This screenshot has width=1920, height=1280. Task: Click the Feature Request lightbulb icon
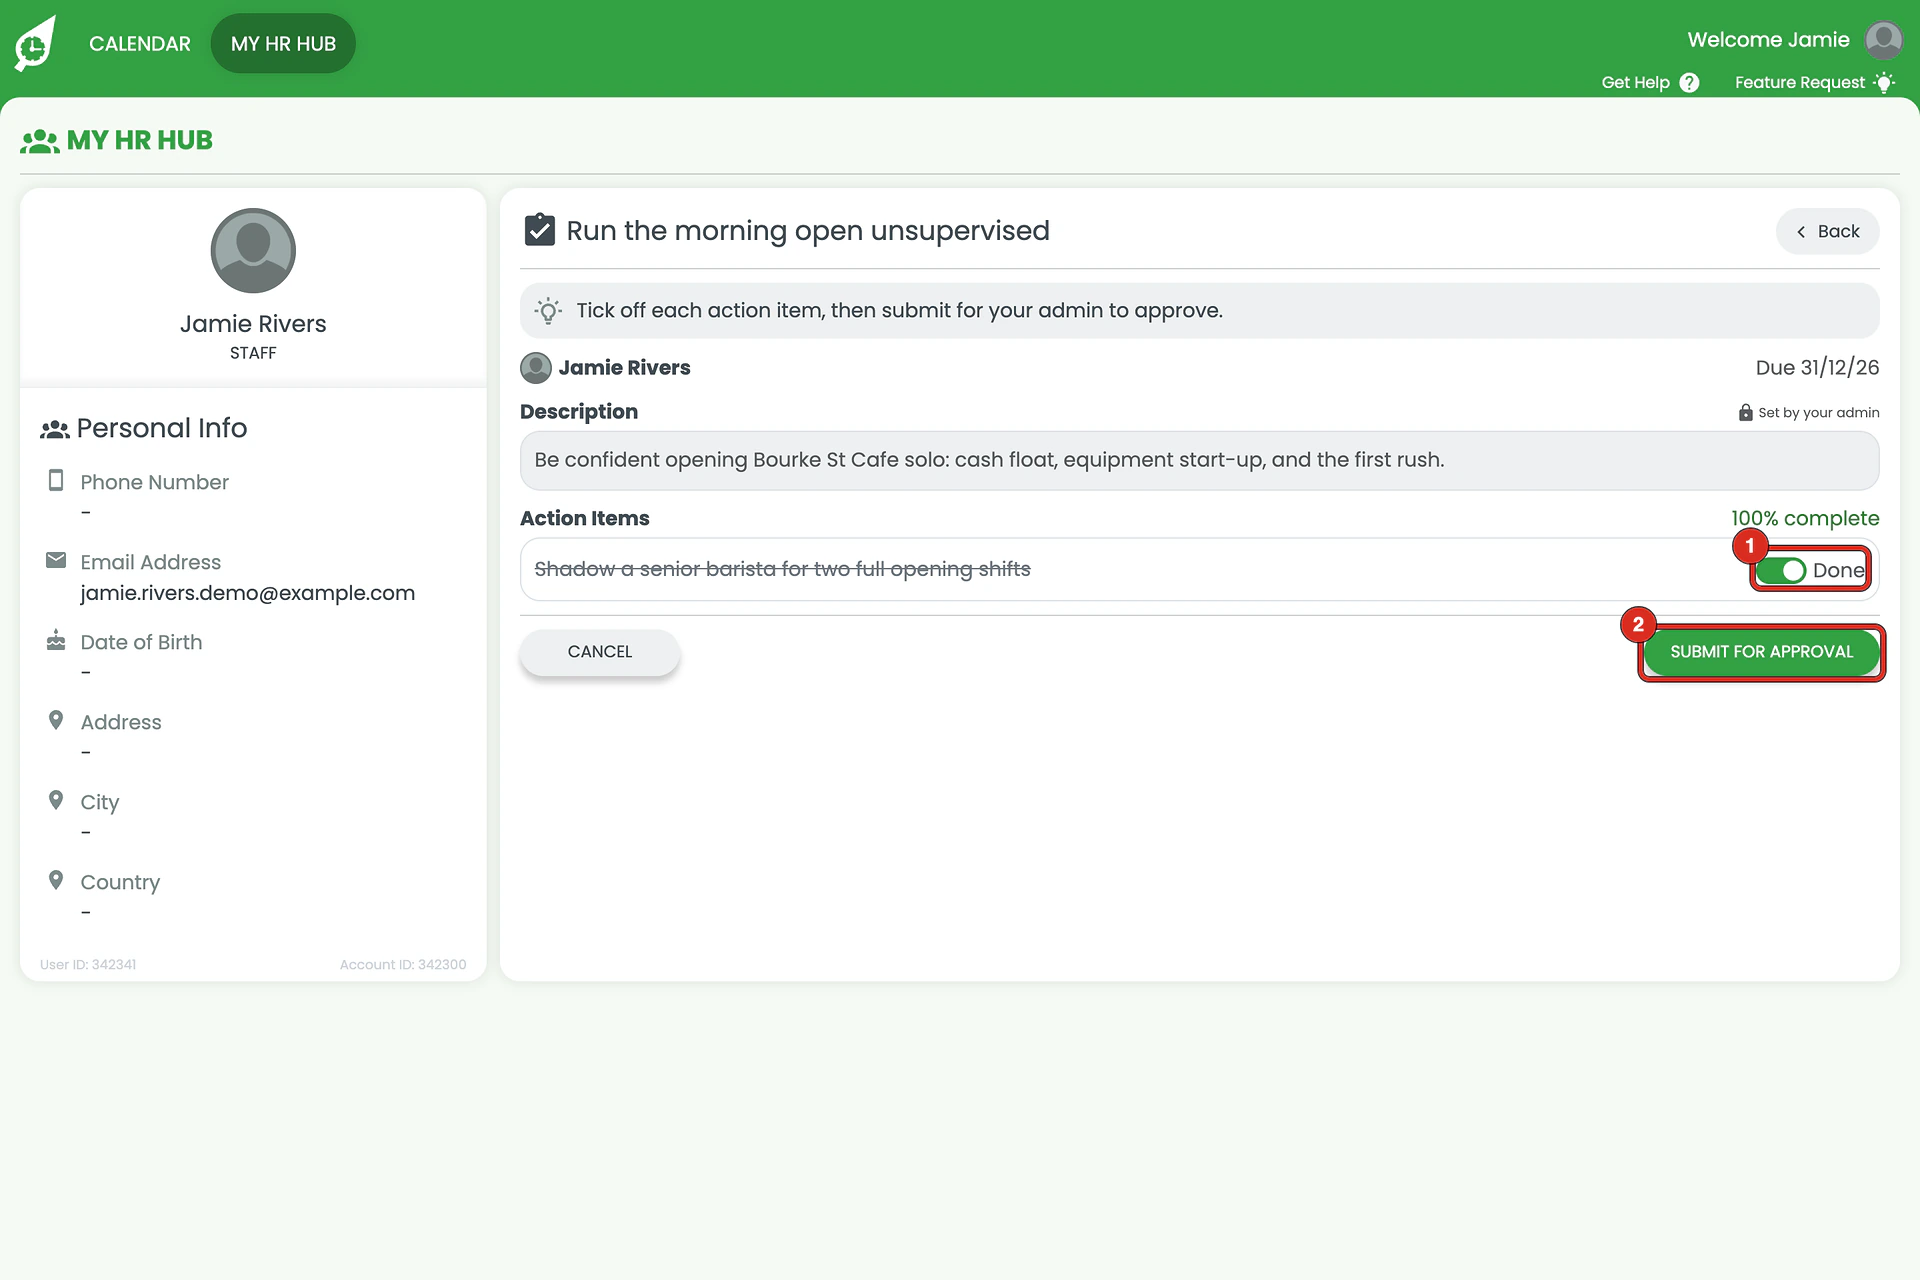(x=1884, y=83)
